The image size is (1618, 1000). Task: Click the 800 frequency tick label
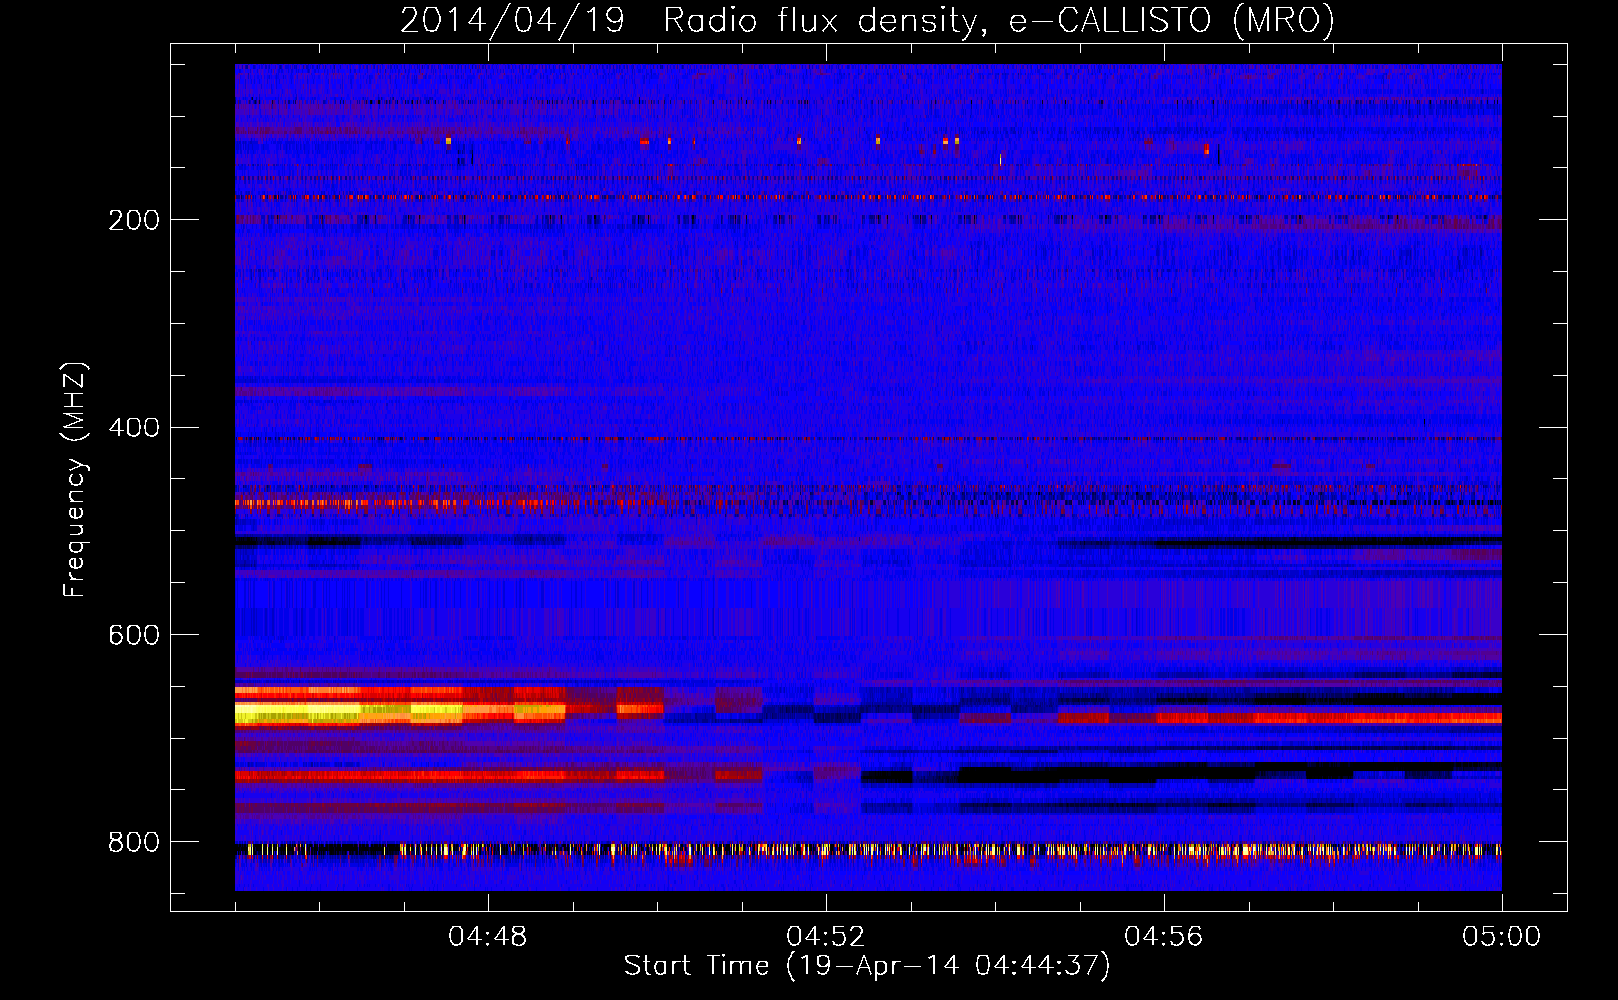pos(134,843)
